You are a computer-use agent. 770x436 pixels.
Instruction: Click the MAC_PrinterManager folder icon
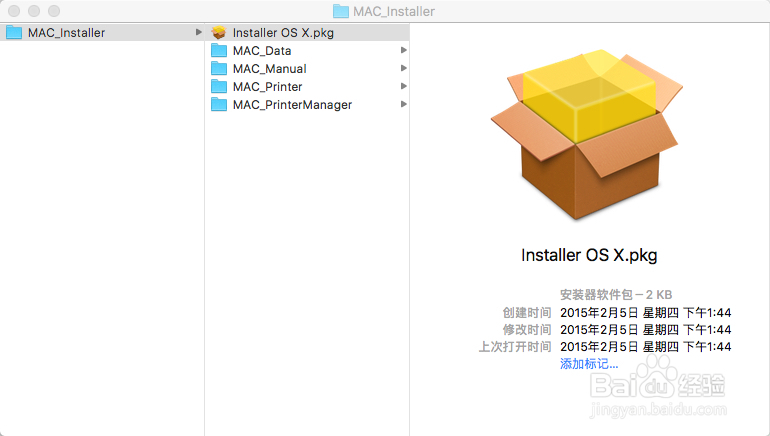(219, 105)
